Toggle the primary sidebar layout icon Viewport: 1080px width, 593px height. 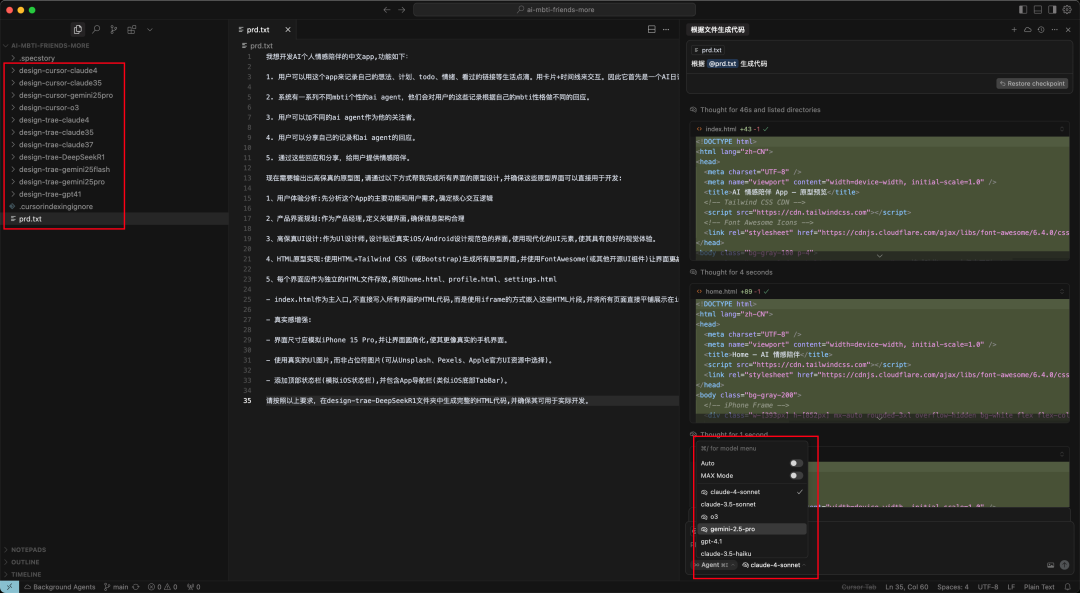(1023, 10)
